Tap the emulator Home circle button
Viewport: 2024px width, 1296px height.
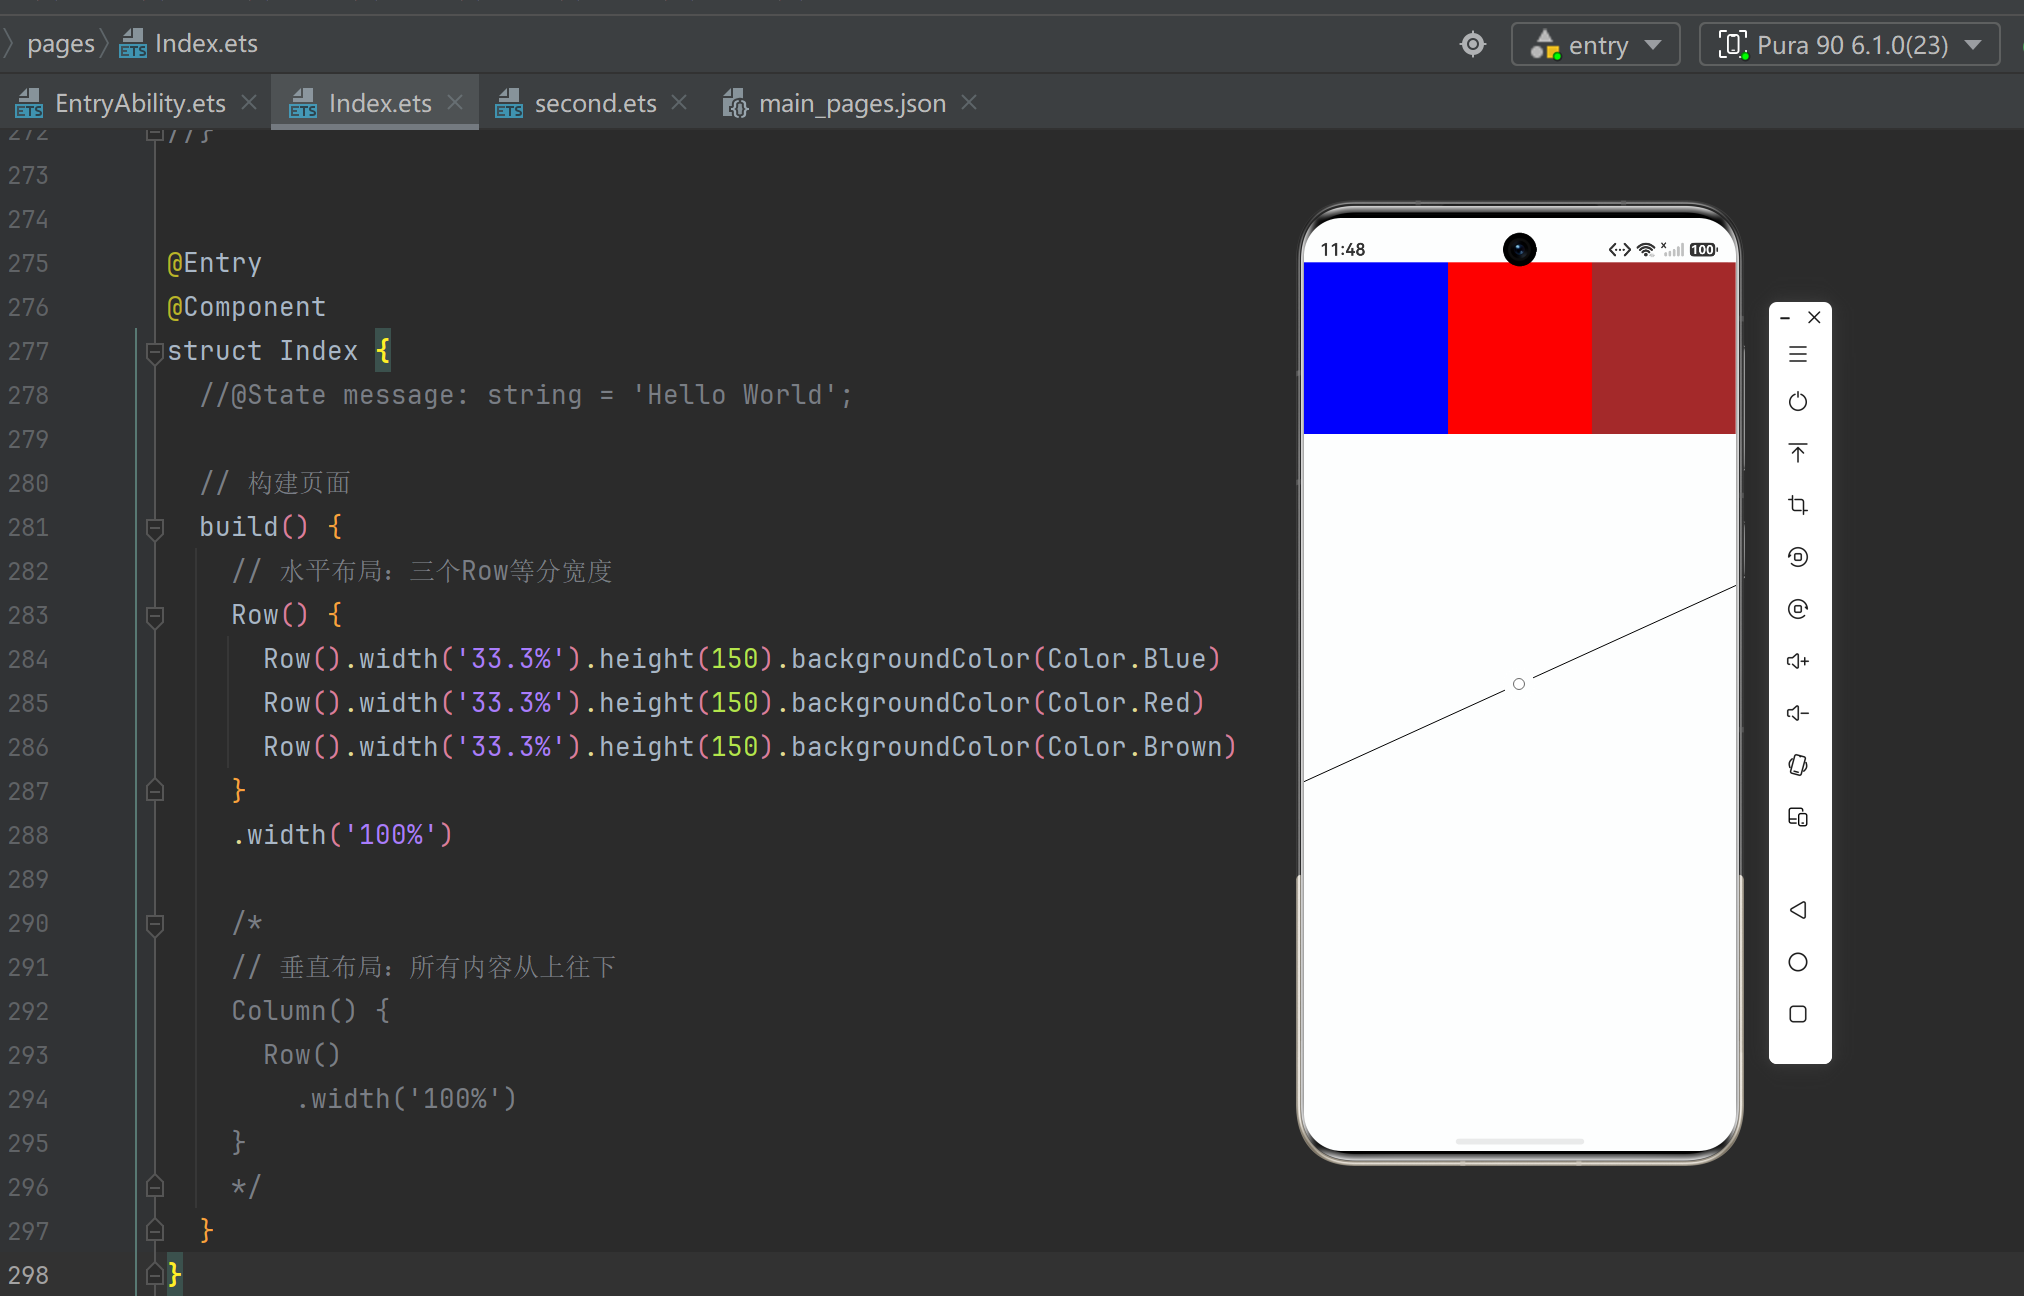1798,962
